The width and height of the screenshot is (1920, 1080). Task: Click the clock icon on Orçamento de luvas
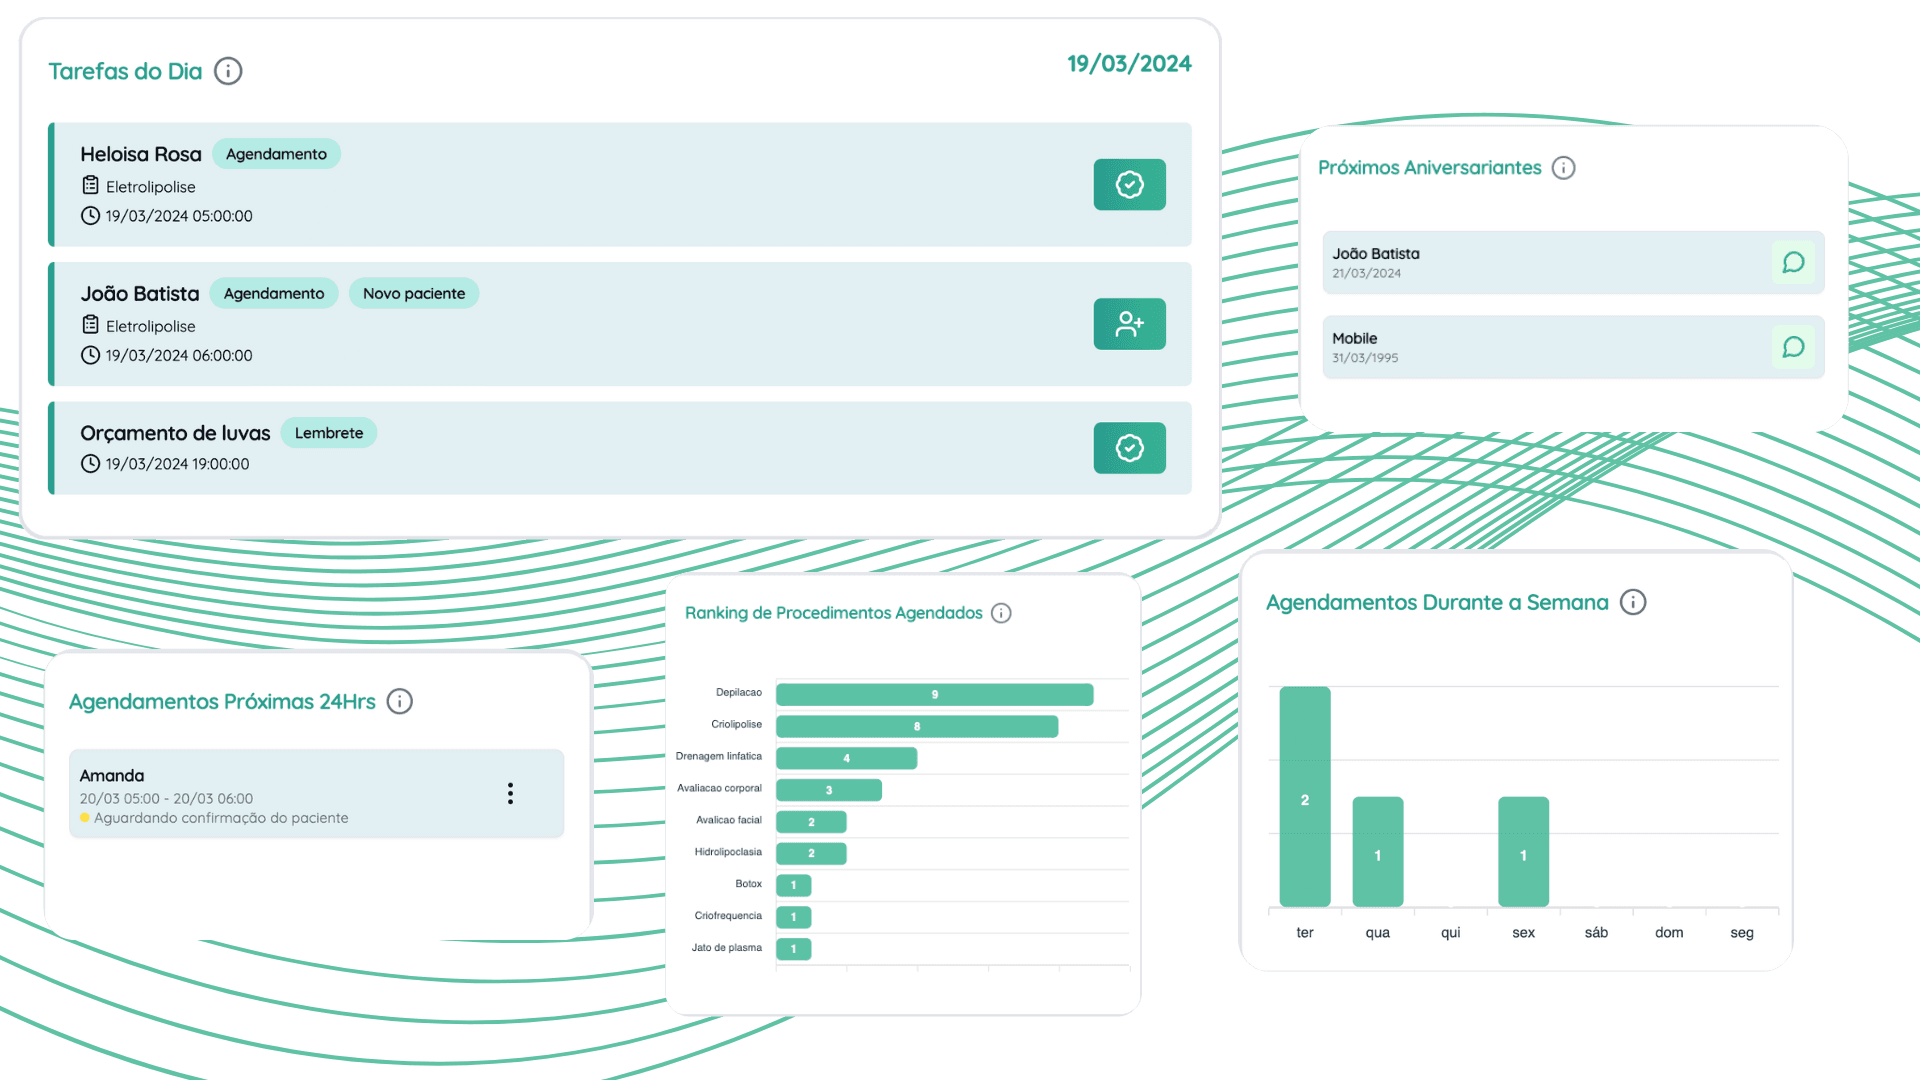click(x=90, y=464)
